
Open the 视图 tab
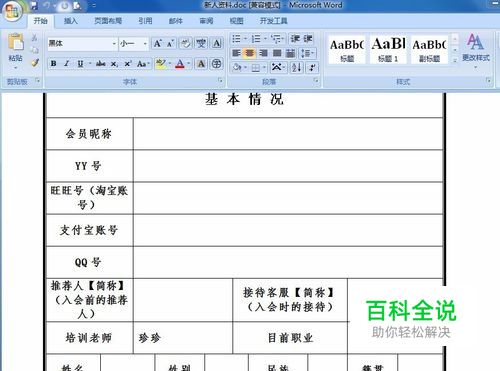coord(236,21)
